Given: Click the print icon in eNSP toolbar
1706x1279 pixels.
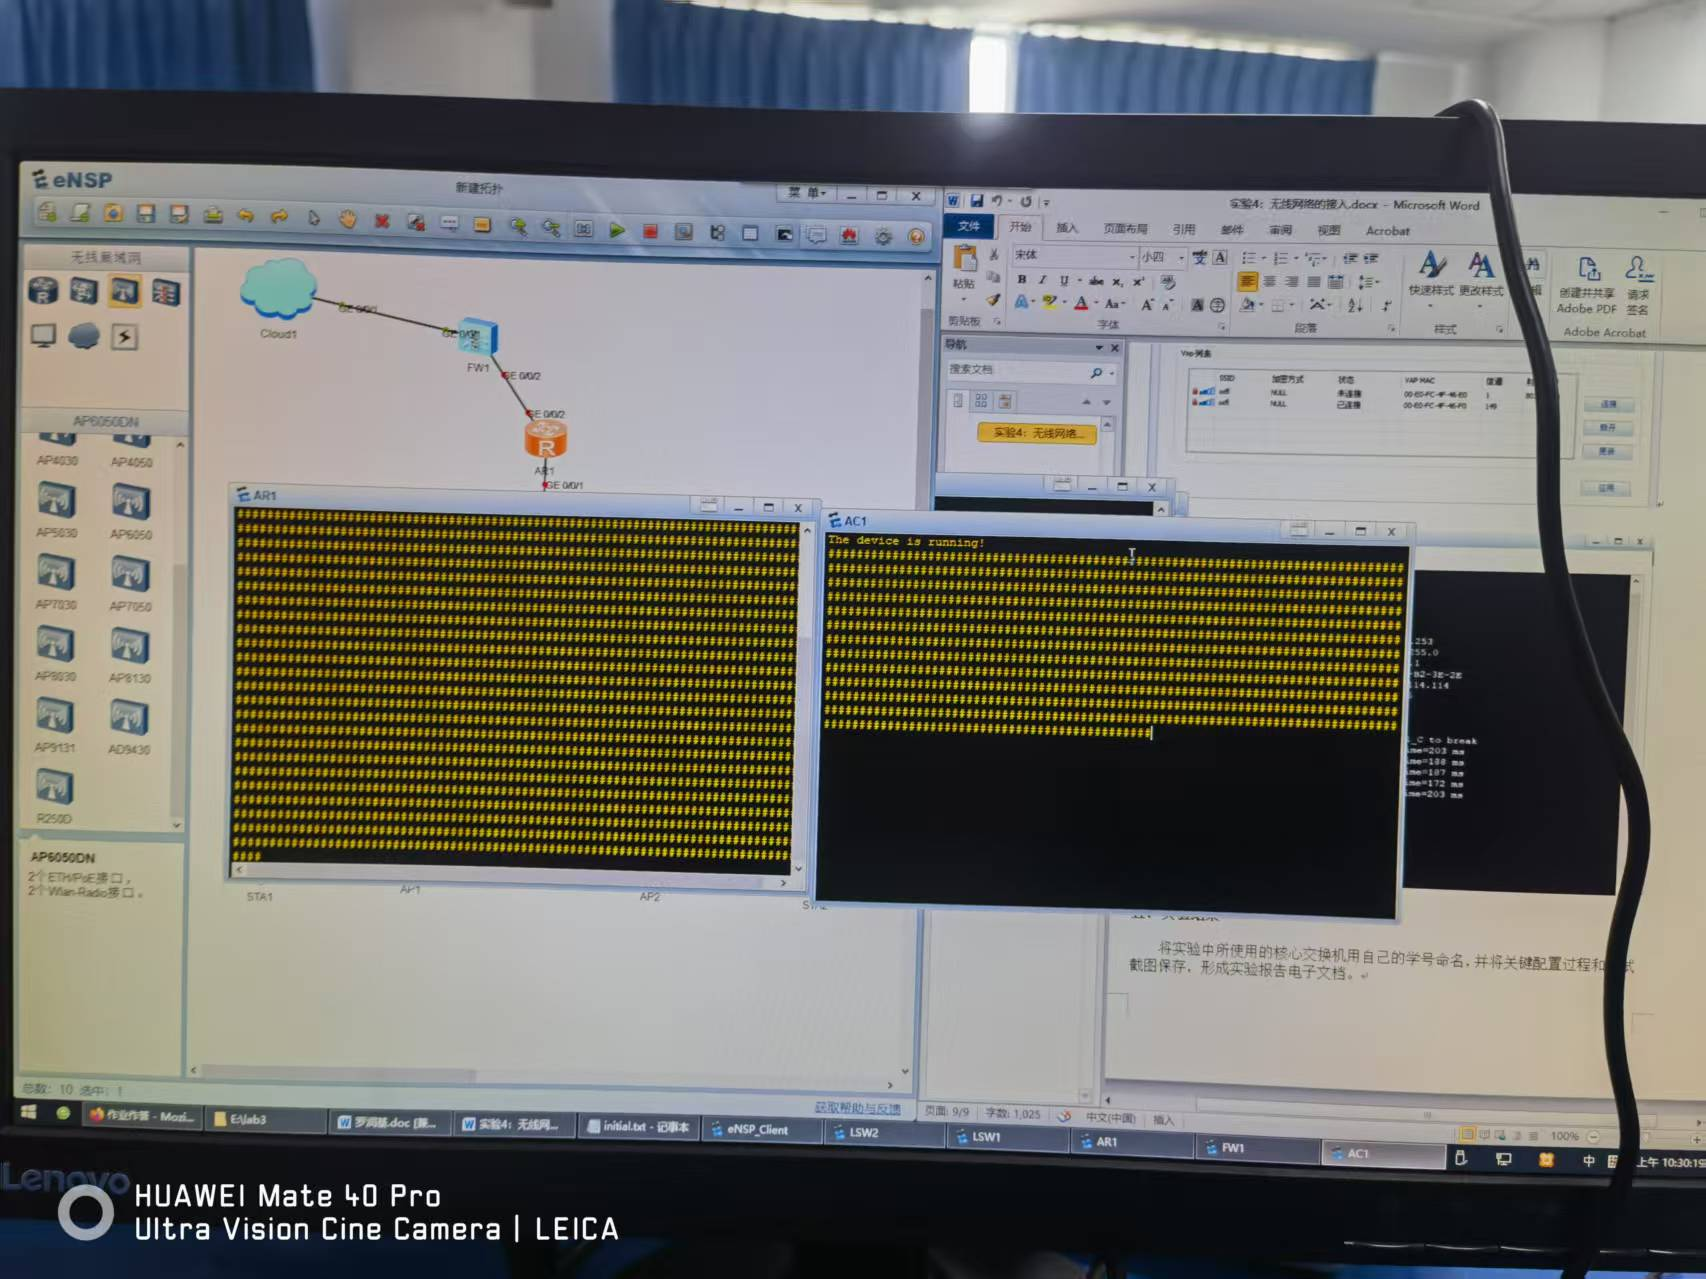Looking at the screenshot, I should point(213,215).
